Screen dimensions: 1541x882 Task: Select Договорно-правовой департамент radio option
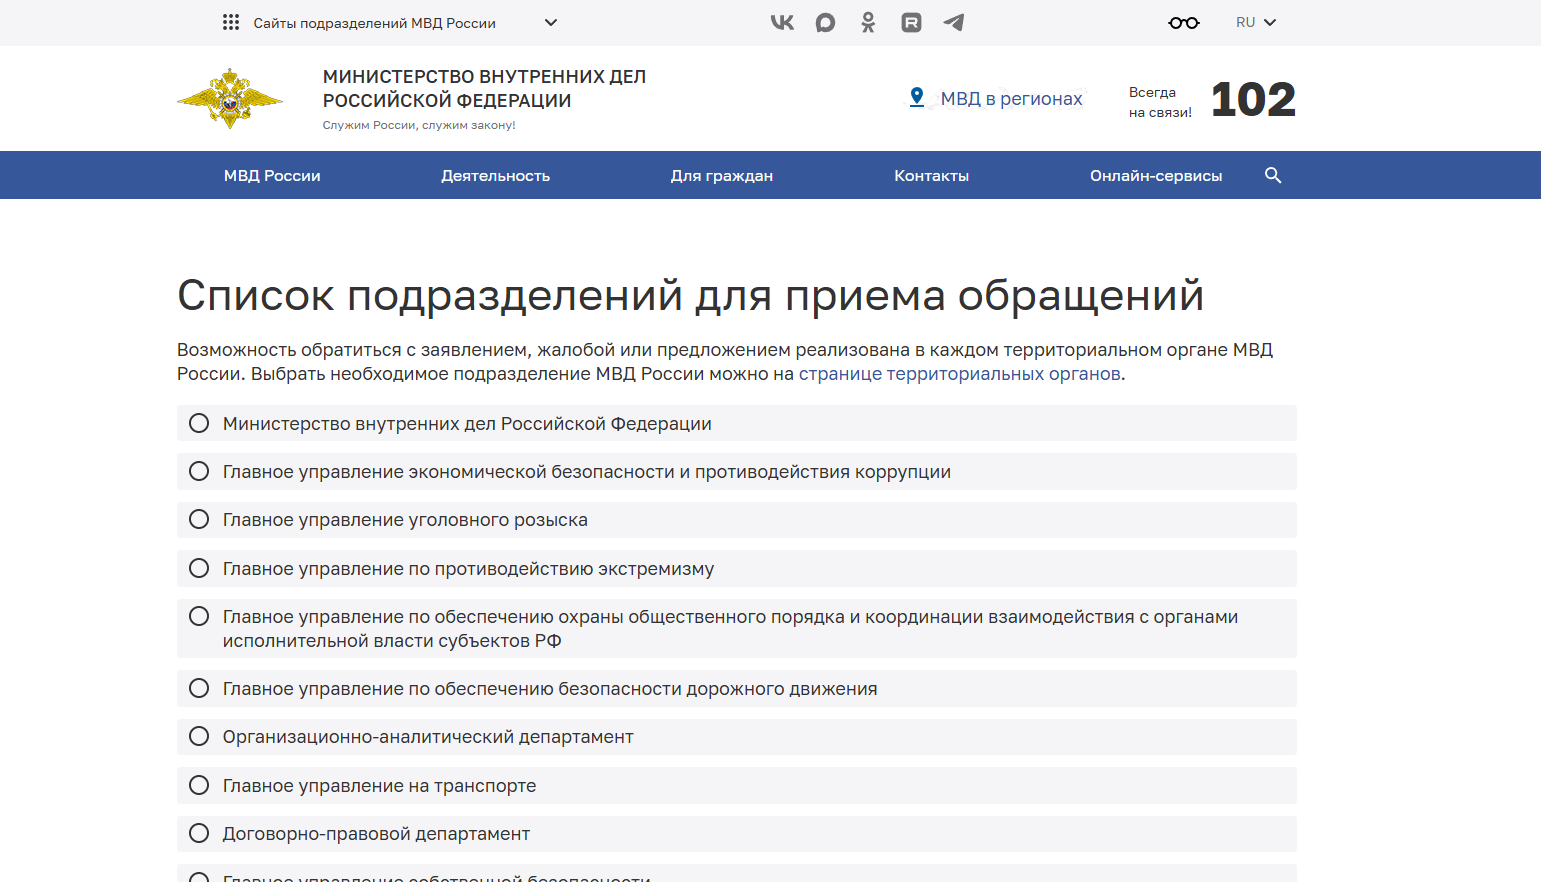[x=199, y=833]
